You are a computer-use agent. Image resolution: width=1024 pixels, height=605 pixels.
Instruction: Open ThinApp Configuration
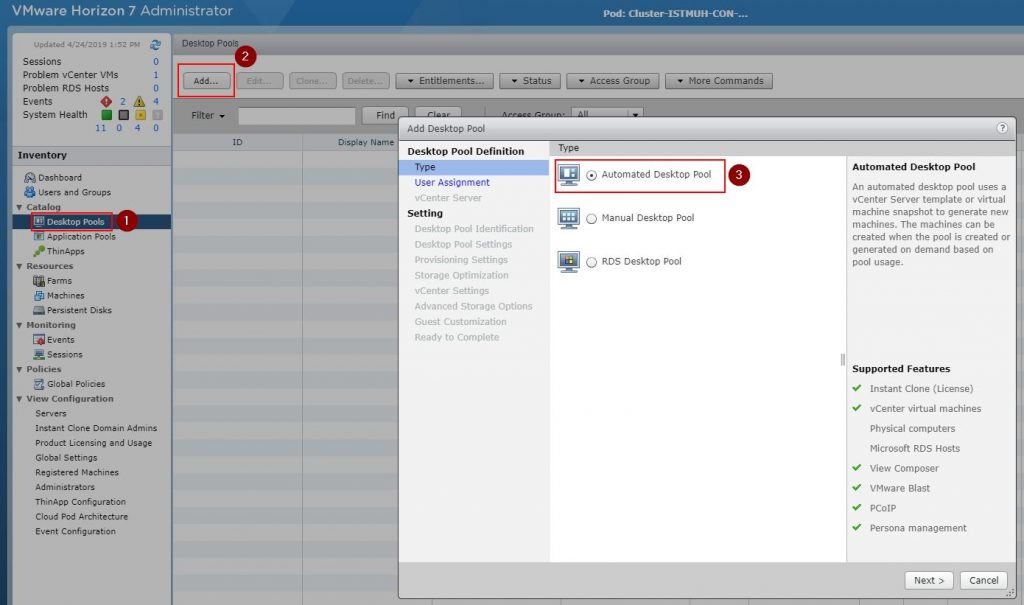coord(80,502)
